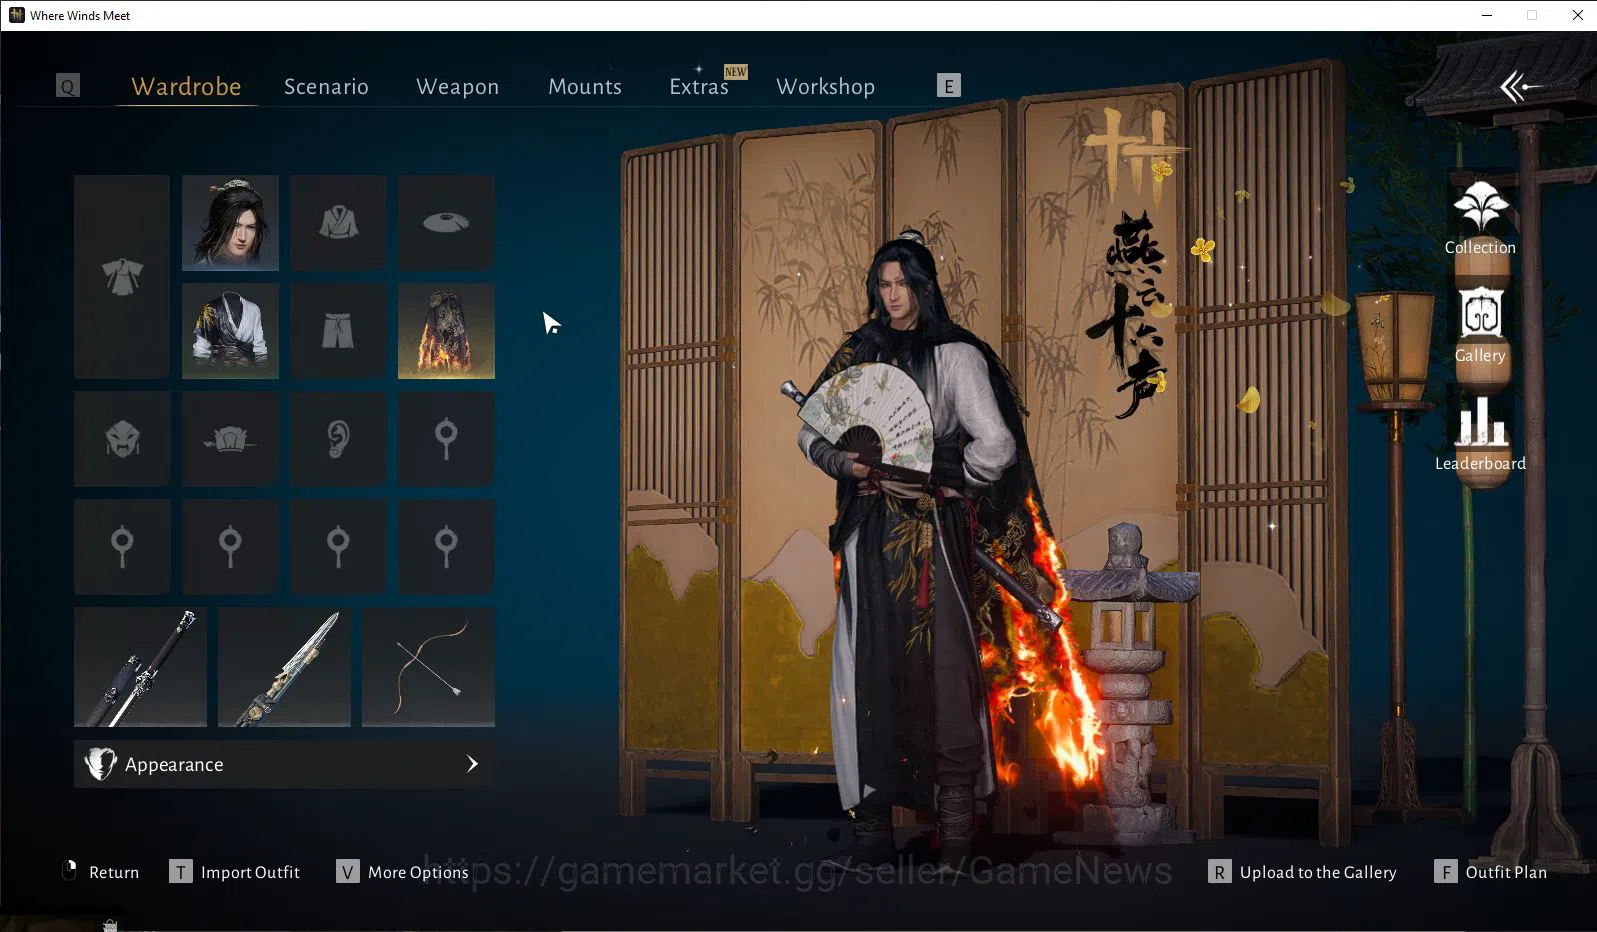Image resolution: width=1597 pixels, height=932 pixels.
Task: Select the empty headwear crown slot
Action: 230,439
